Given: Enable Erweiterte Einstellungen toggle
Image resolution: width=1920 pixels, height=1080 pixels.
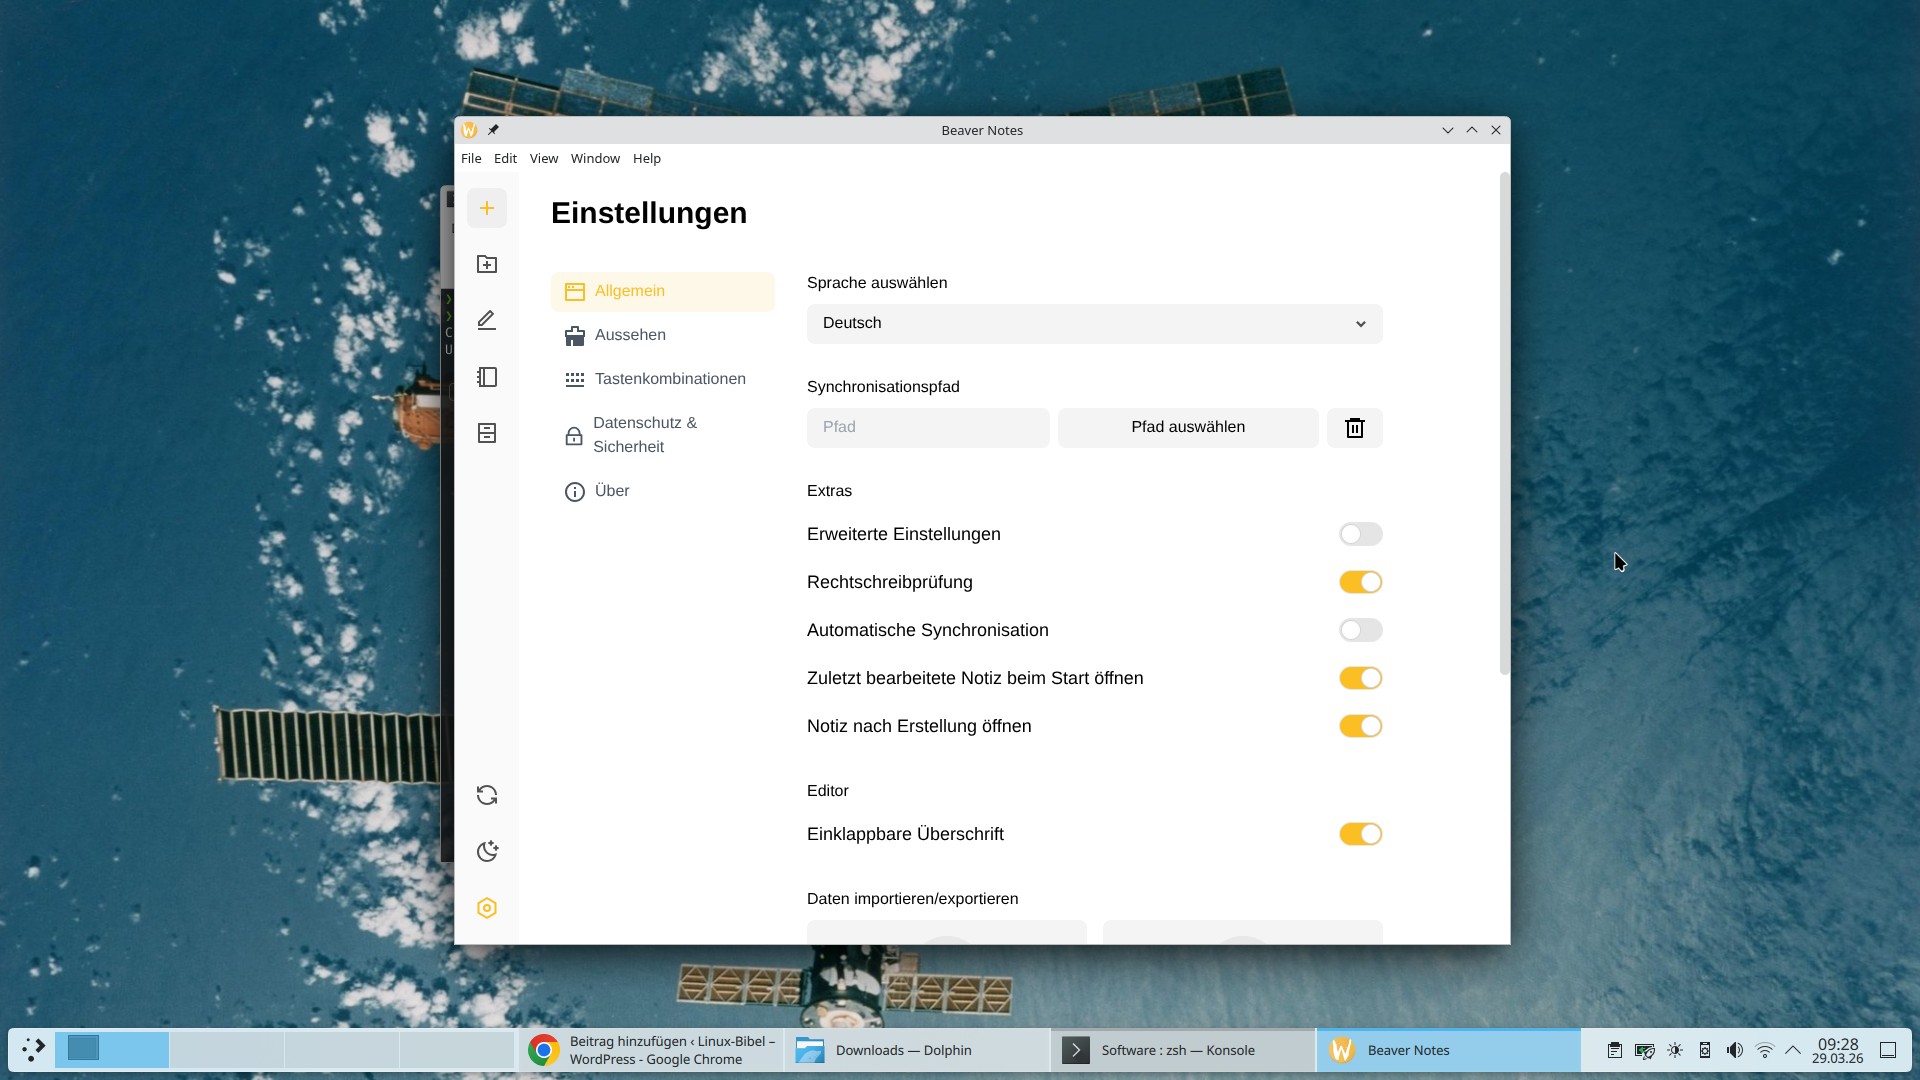Looking at the screenshot, I should (1360, 534).
